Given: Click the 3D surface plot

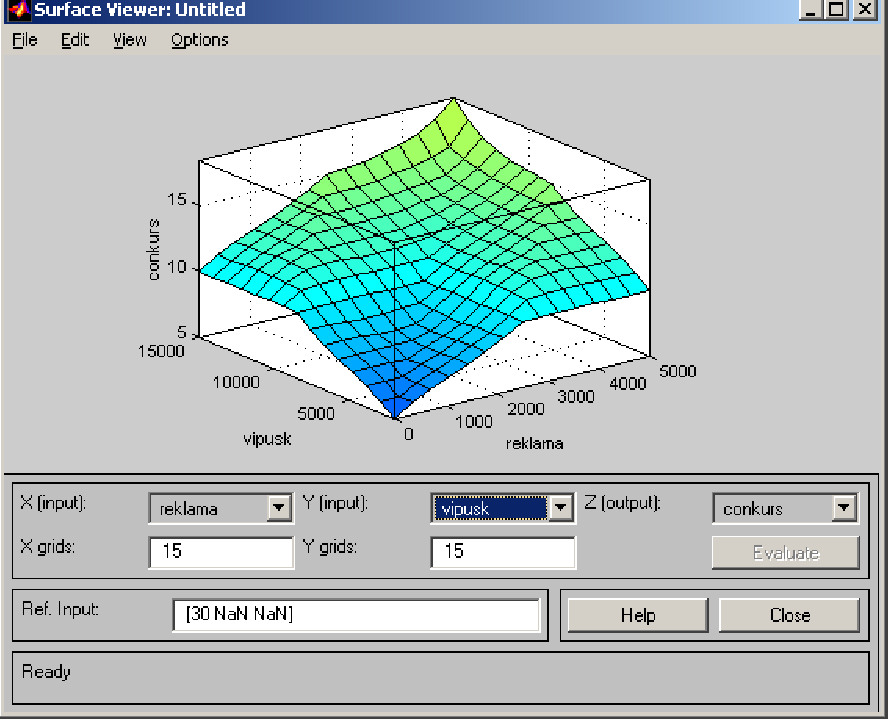Looking at the screenshot, I should (x=420, y=270).
